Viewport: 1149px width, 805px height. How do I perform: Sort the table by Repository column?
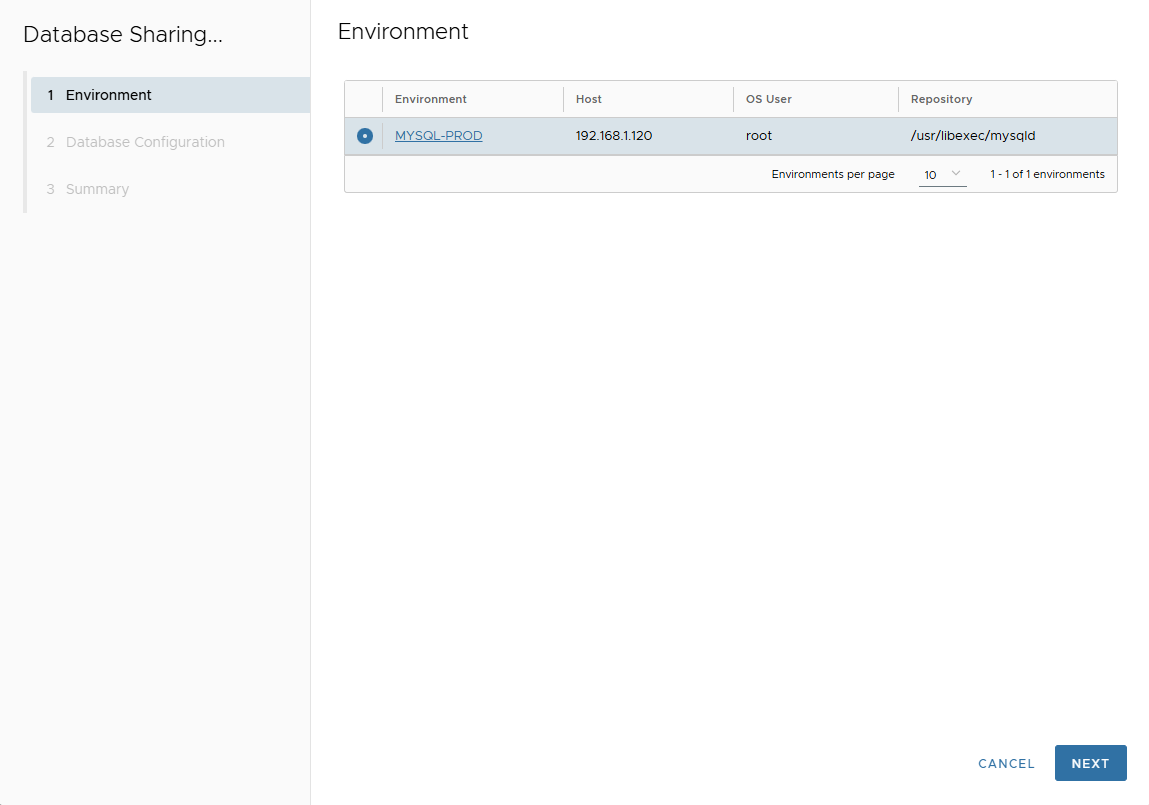[940, 99]
